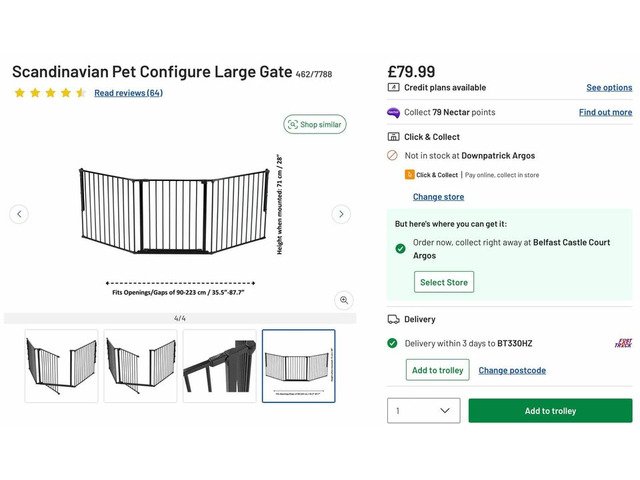Click the previous image arrow
640x480 pixels.
(x=19, y=214)
